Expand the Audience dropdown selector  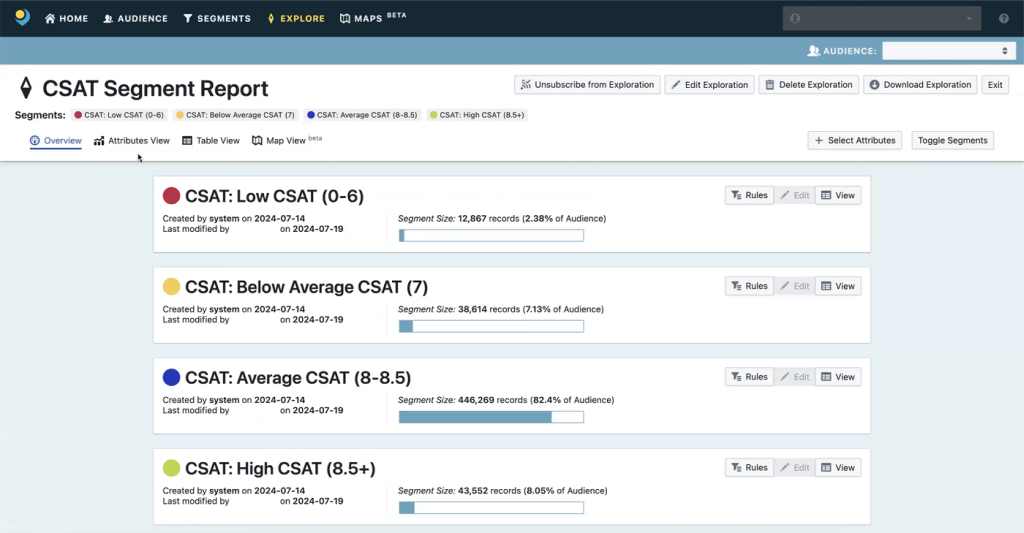(948, 51)
